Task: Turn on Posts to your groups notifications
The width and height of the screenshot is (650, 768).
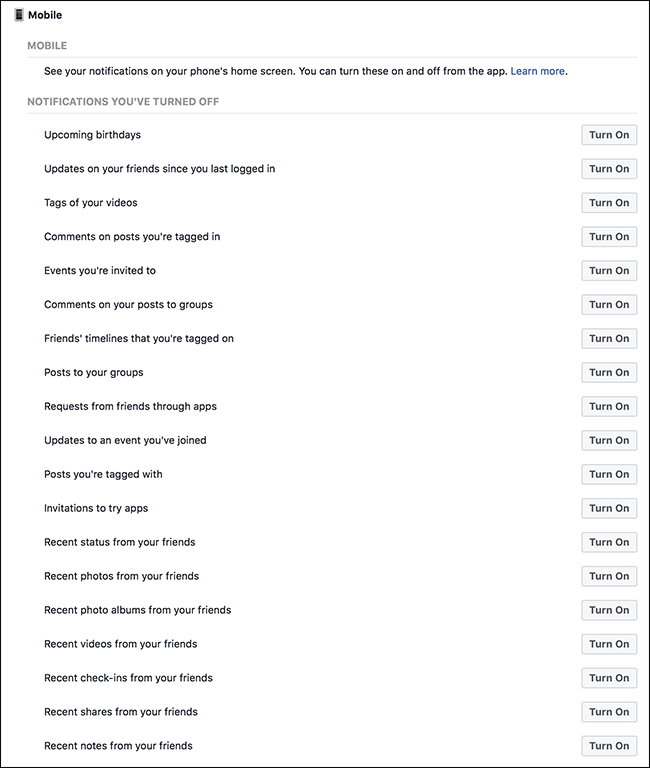Action: click(609, 373)
